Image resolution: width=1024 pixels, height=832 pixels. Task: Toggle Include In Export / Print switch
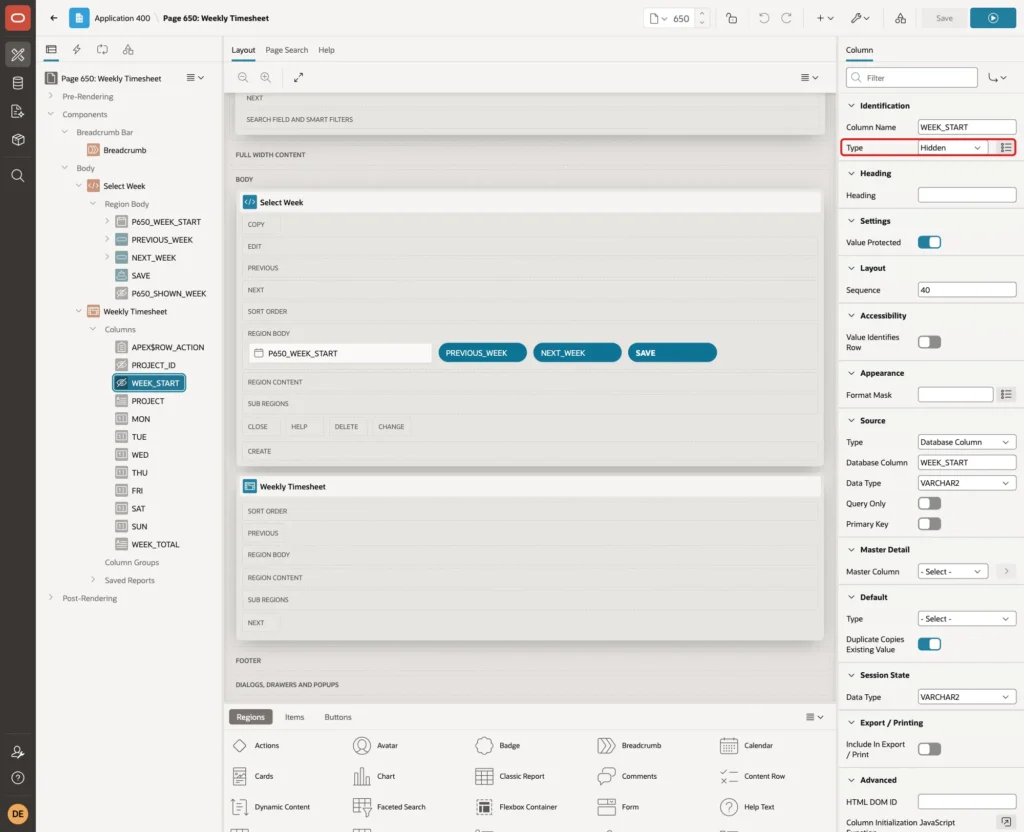click(929, 749)
